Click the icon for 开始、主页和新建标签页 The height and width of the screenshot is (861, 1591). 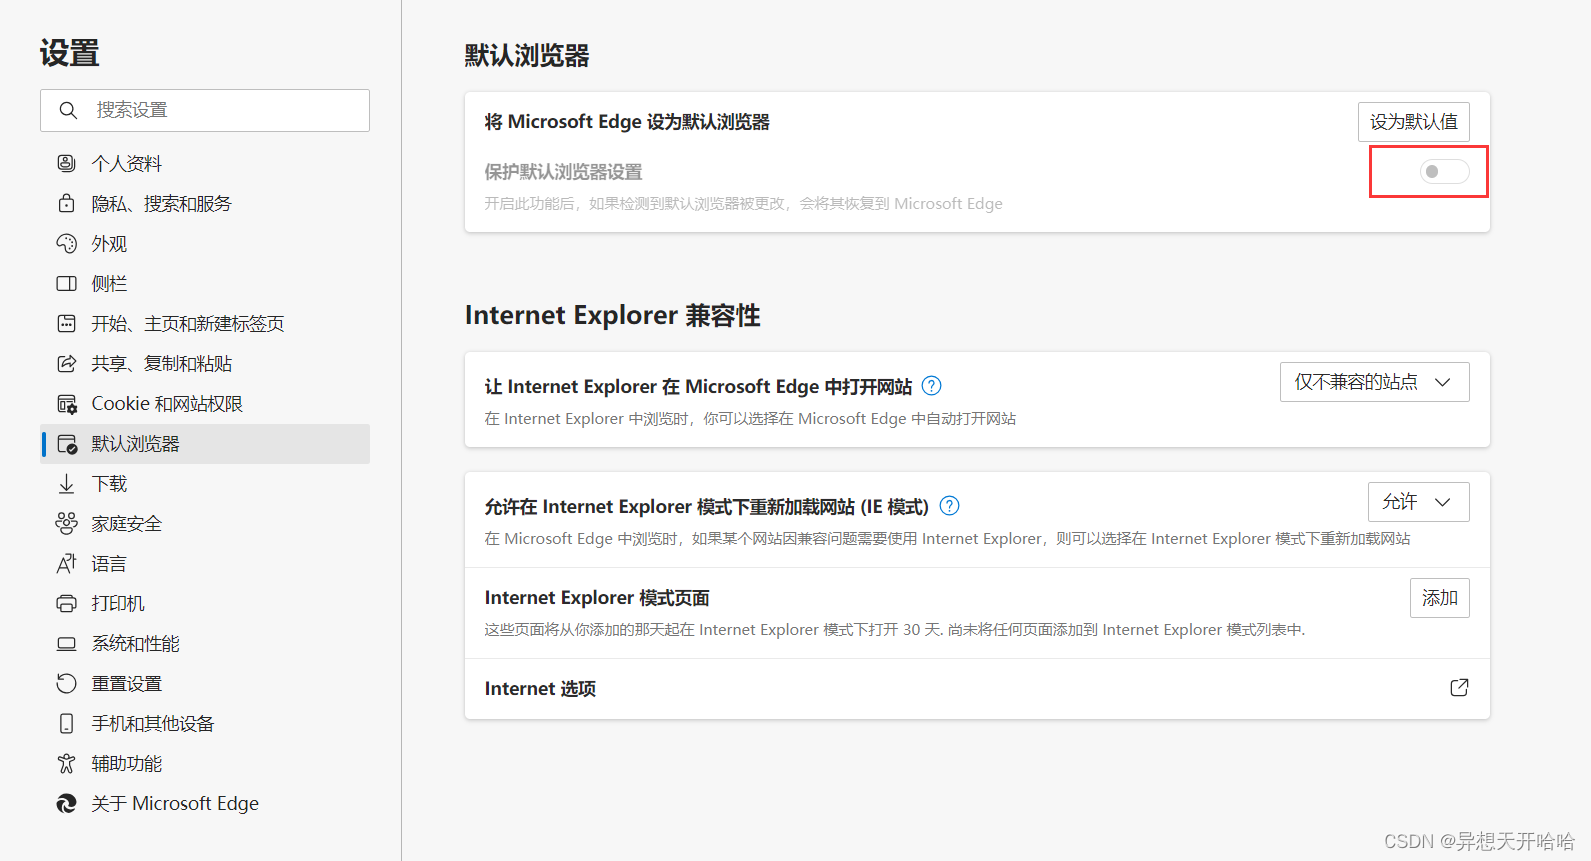[66, 323]
